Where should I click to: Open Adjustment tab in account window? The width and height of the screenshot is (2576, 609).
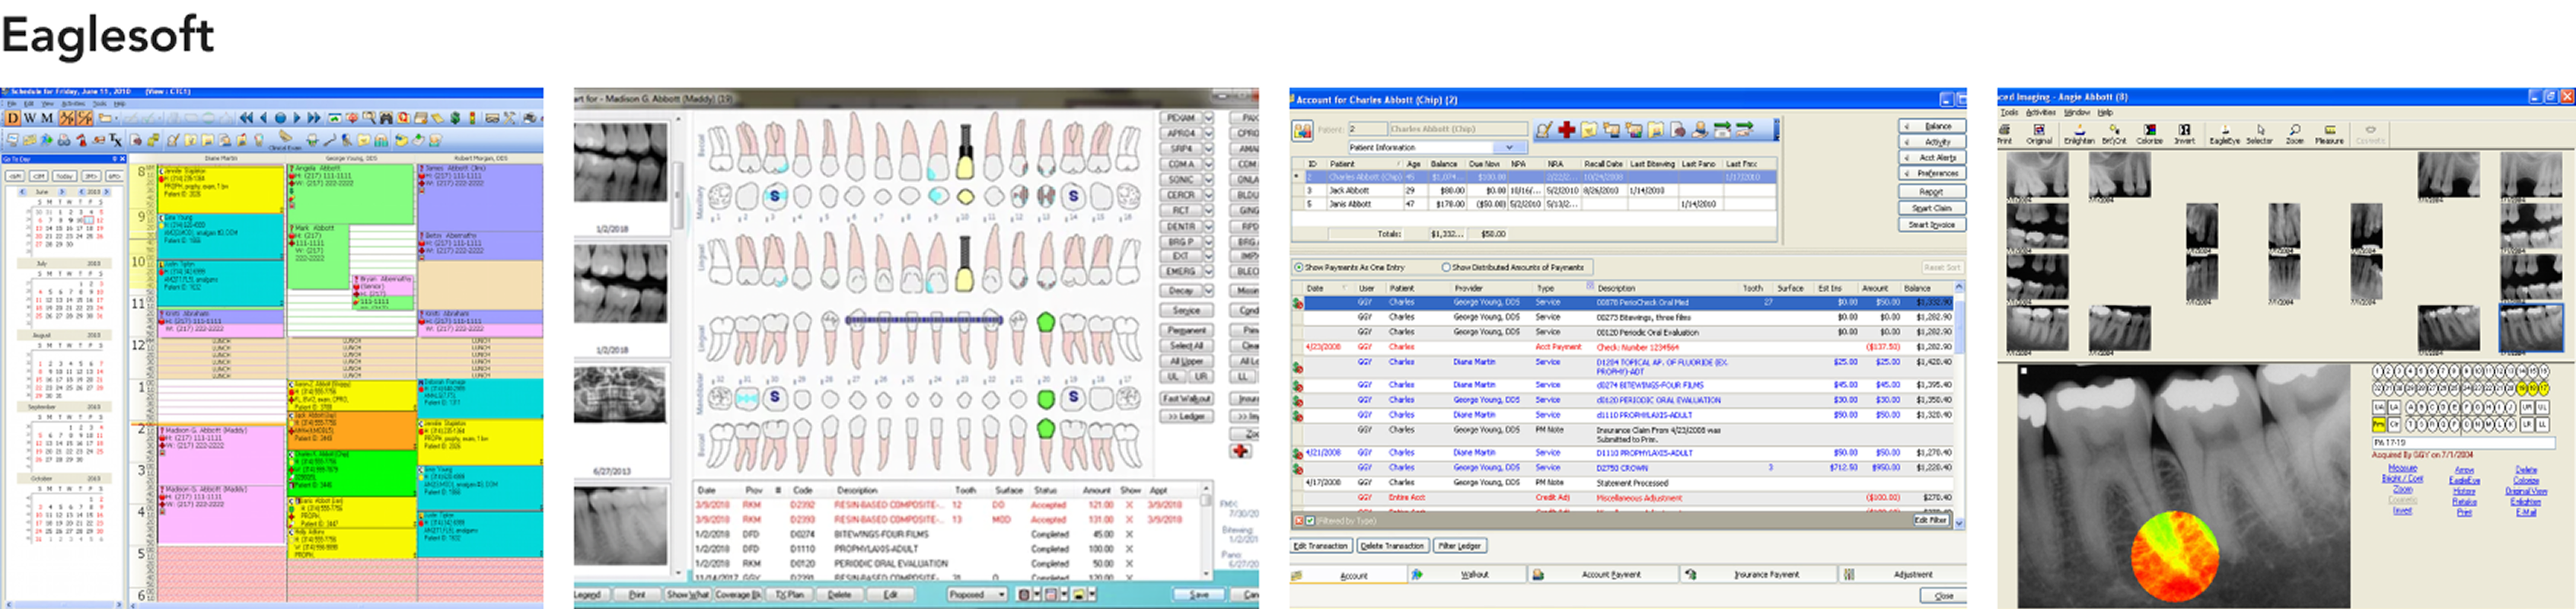(1902, 575)
